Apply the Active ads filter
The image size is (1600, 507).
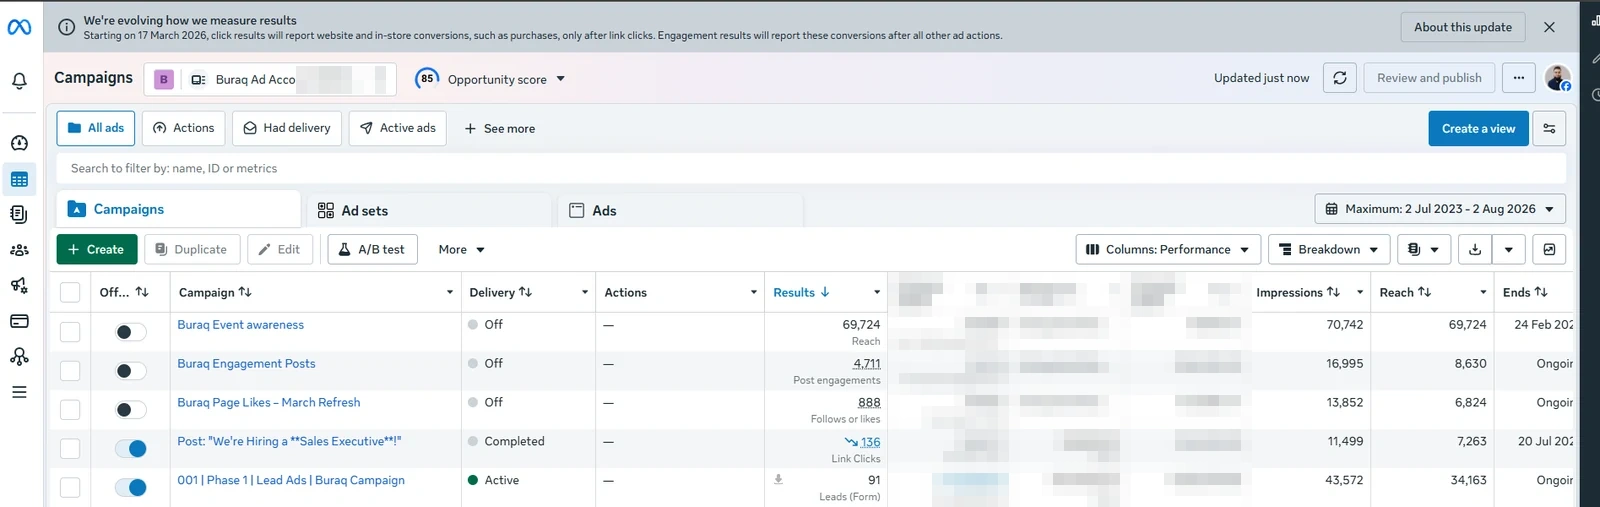pos(398,128)
